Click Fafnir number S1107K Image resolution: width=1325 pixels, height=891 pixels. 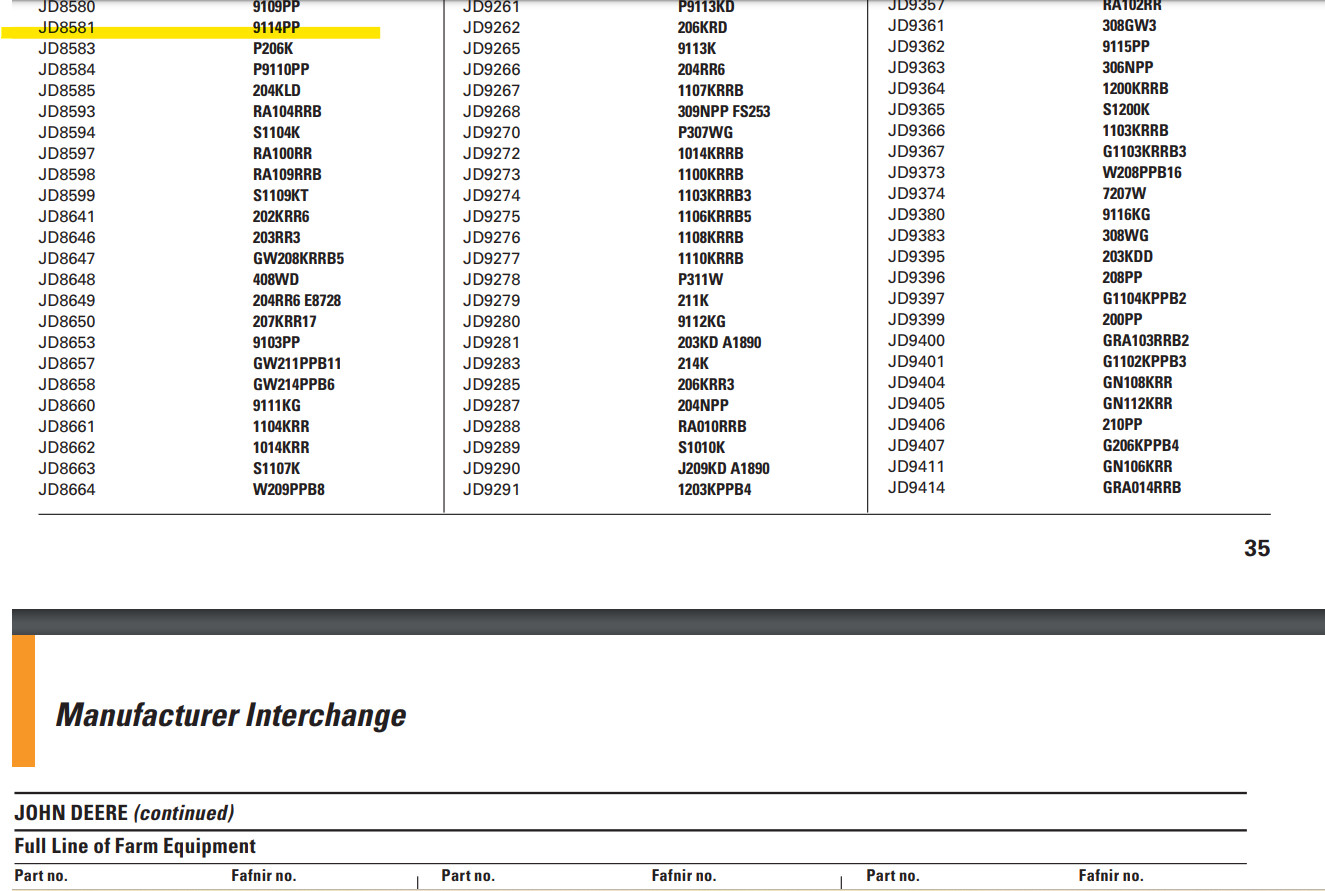[276, 469]
